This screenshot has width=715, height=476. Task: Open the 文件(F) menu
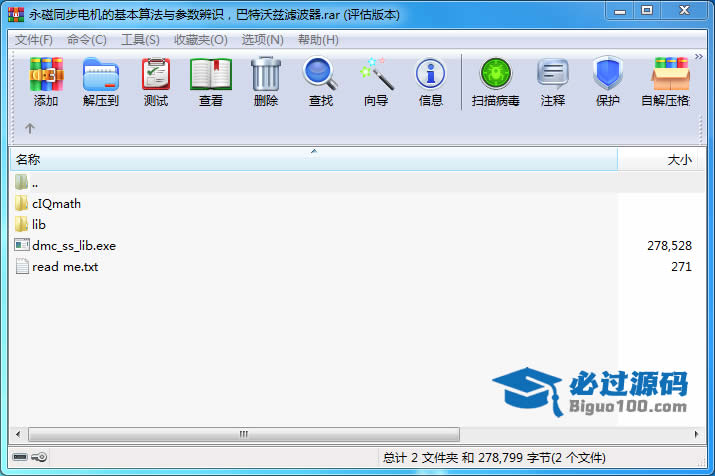point(34,40)
